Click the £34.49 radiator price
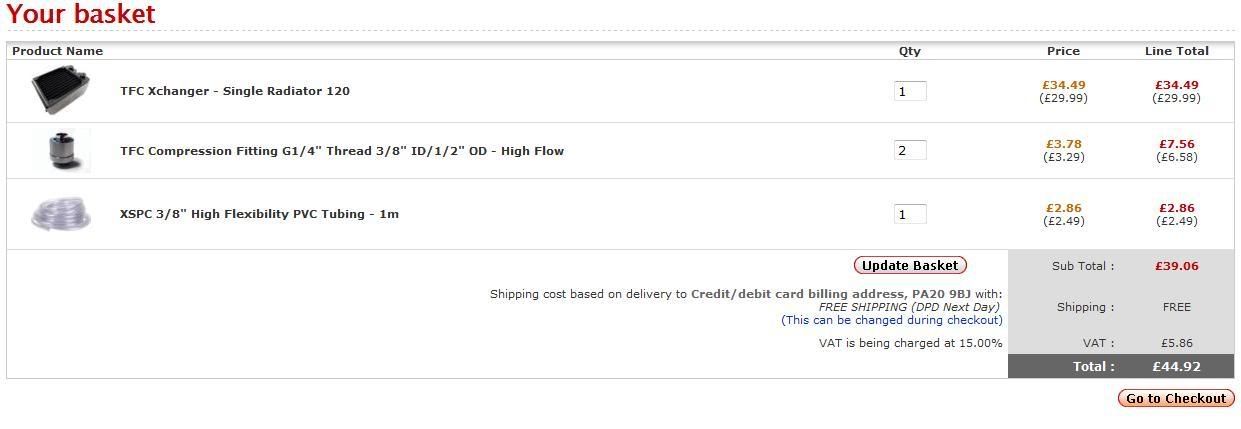The height and width of the screenshot is (429, 1241). click(1064, 85)
